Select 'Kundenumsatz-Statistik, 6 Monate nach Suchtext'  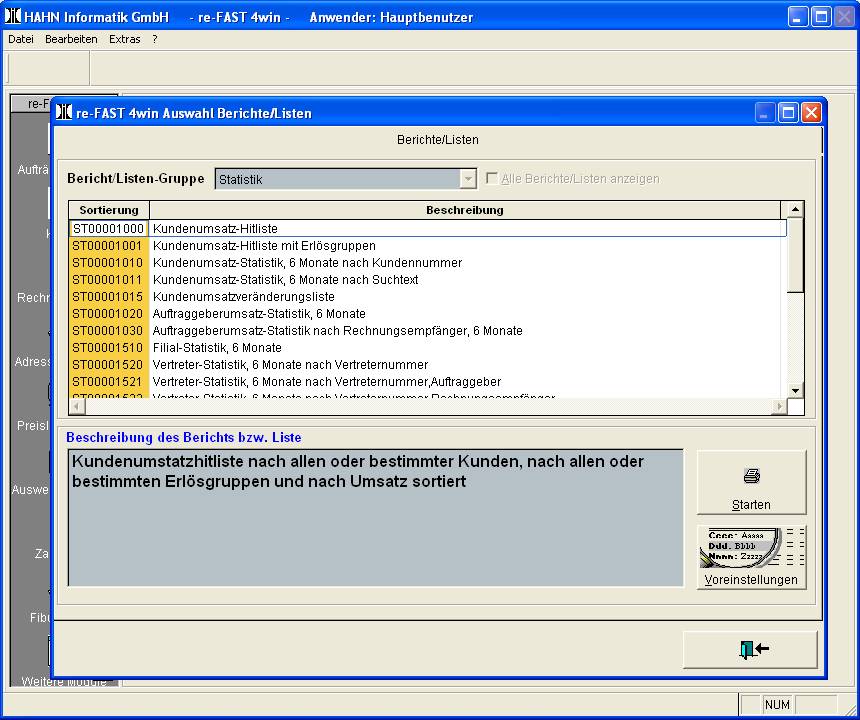(428, 280)
